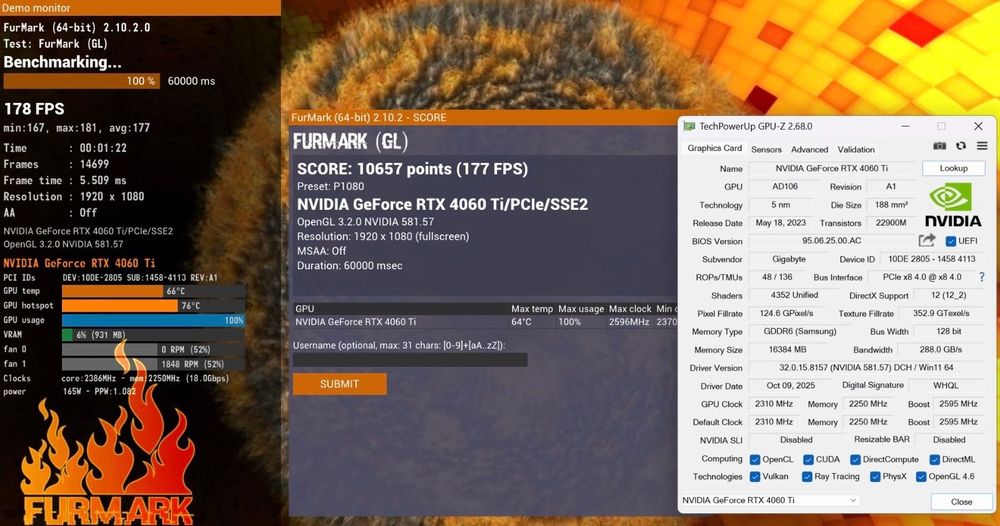Click the DirectX Support 12 (12_2) field
The height and width of the screenshot is (526, 1000).
(948, 295)
